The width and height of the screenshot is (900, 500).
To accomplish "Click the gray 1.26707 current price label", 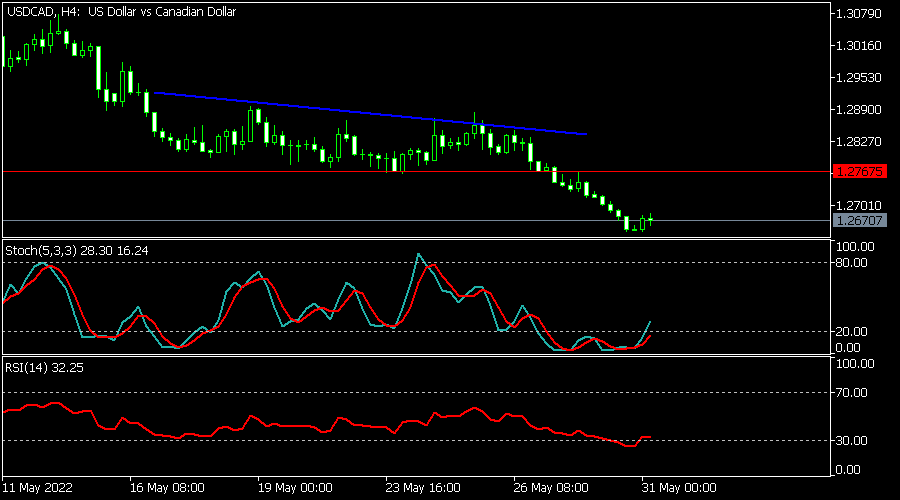I will point(859,220).
